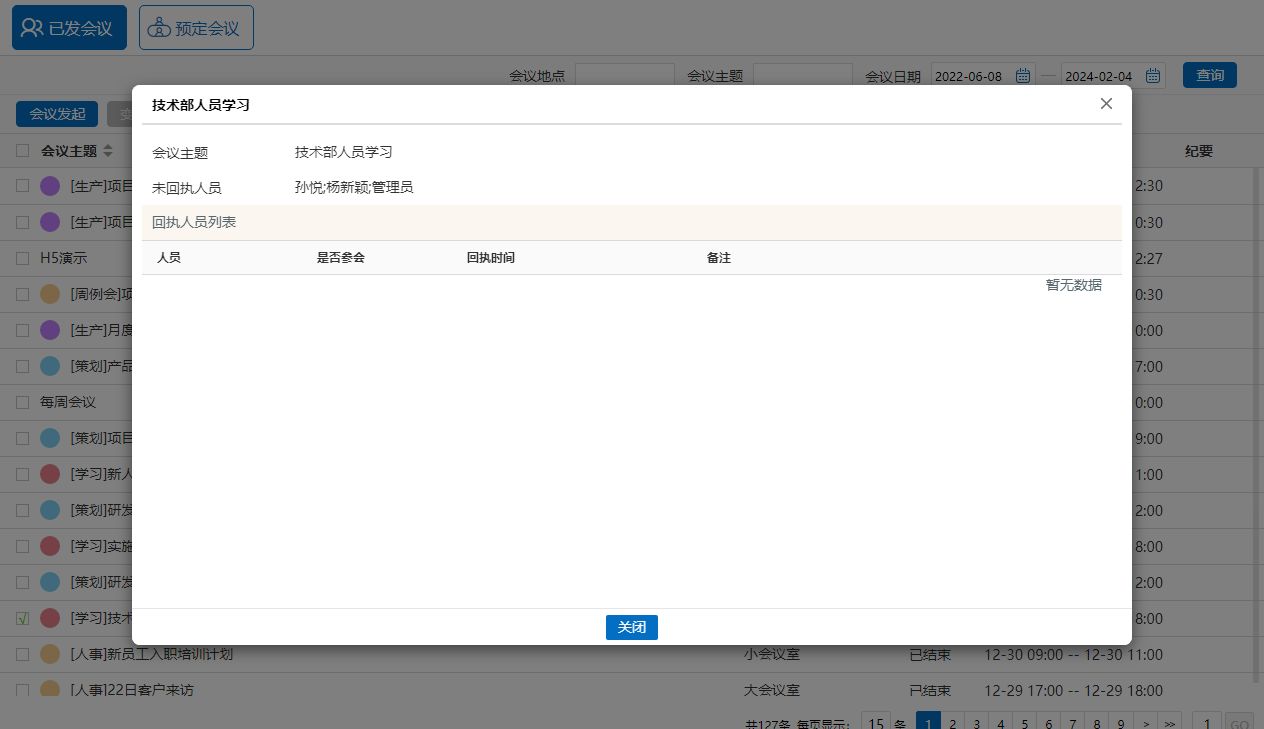1264x729 pixels.
Task: Click the orange icon beside 人事新员工入职培训计划
Action: coord(50,654)
